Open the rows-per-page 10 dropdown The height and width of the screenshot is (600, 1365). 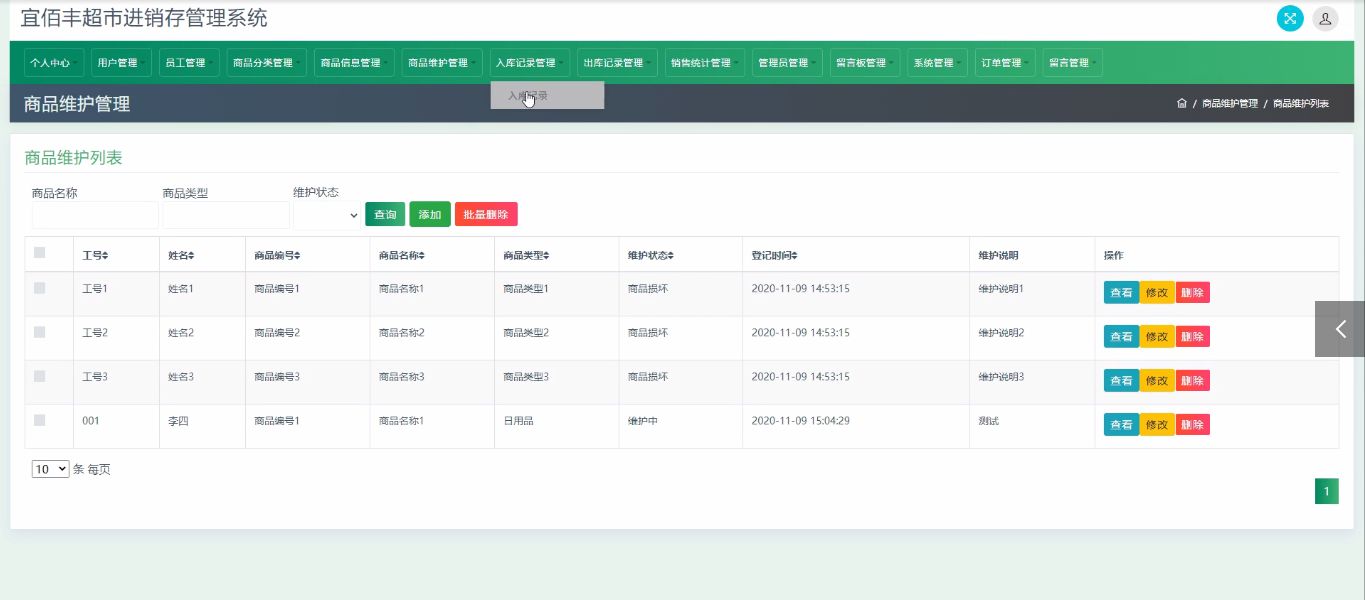click(x=50, y=469)
